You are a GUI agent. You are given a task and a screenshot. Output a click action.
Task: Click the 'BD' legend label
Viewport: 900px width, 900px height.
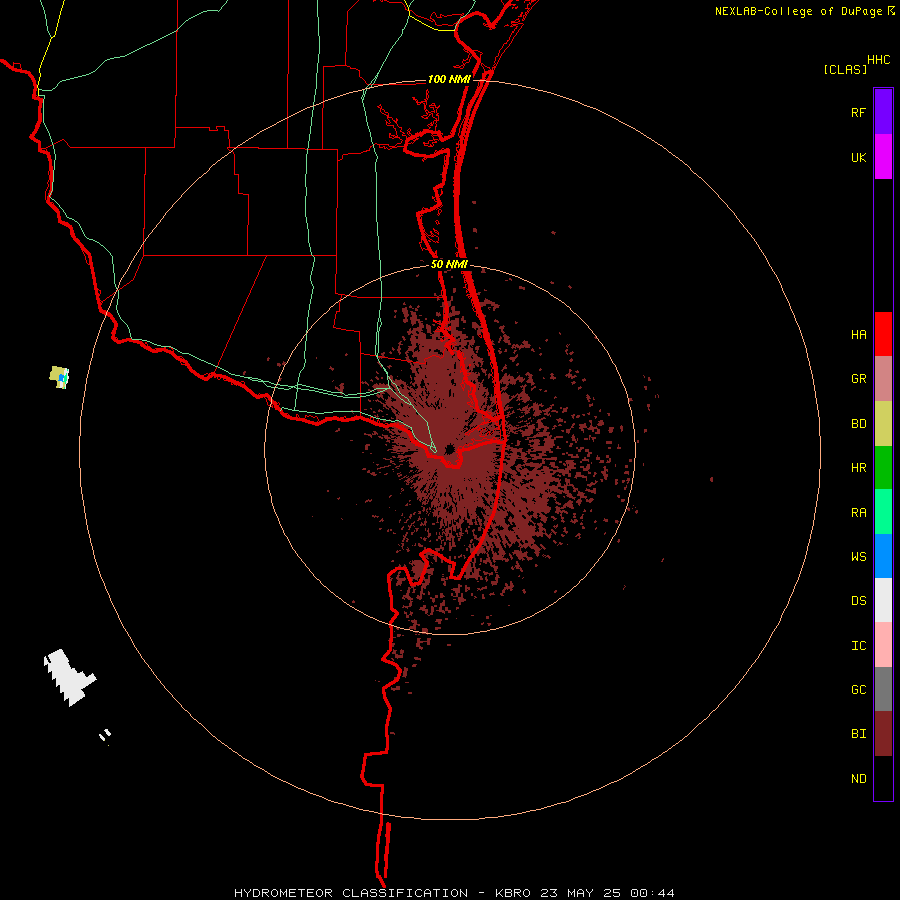[858, 424]
